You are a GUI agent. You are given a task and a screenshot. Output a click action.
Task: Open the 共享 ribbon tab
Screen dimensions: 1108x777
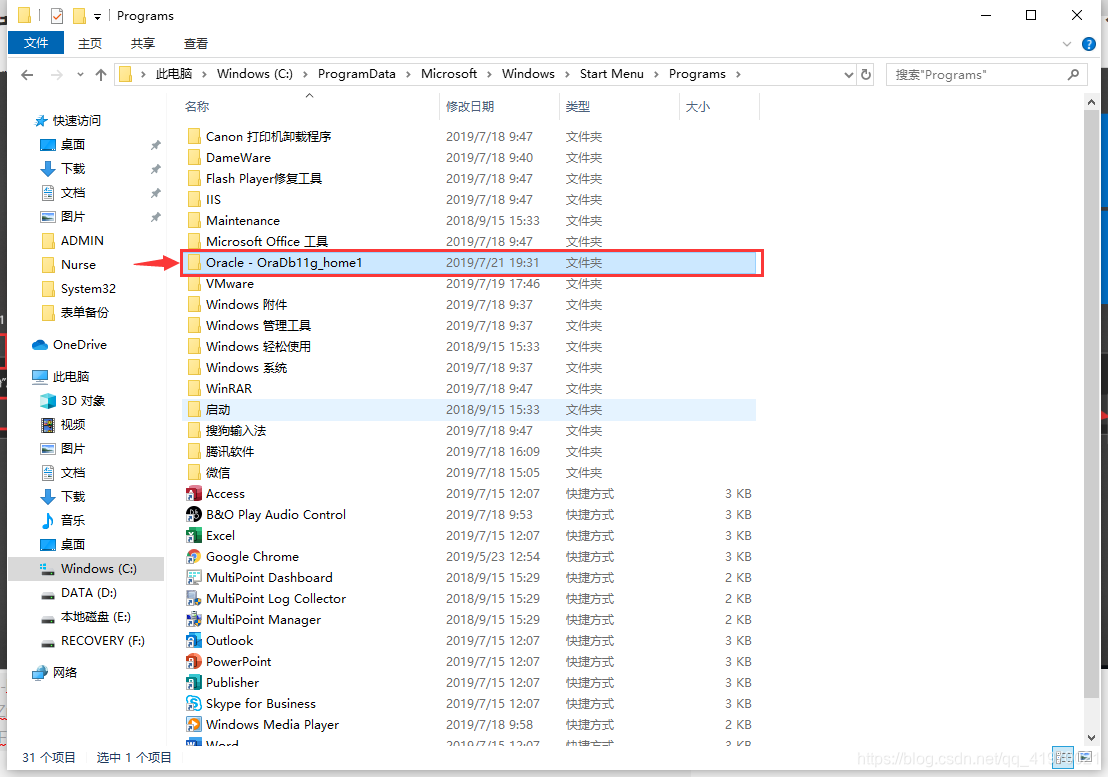point(143,44)
